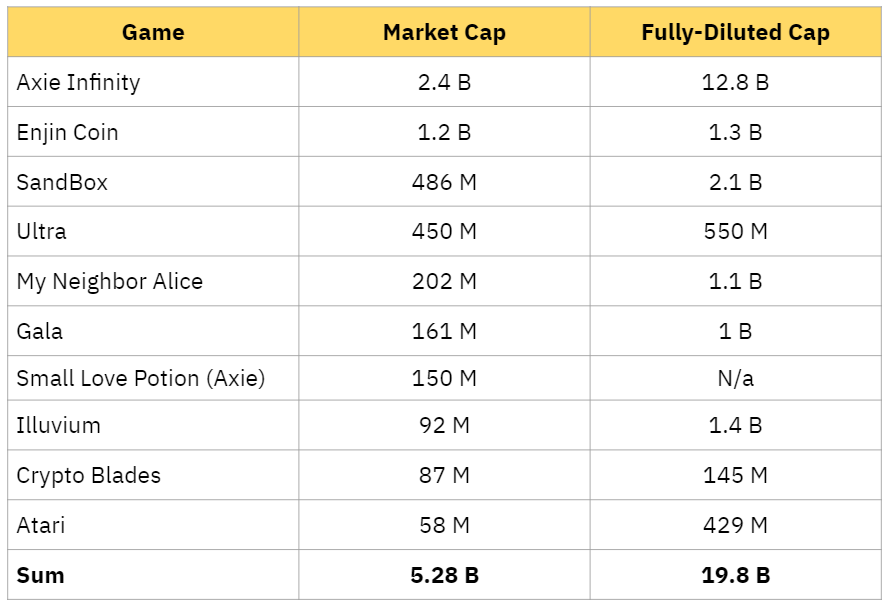Select the Enjin Coin cell
This screenshot has width=886, height=604.
(67, 133)
